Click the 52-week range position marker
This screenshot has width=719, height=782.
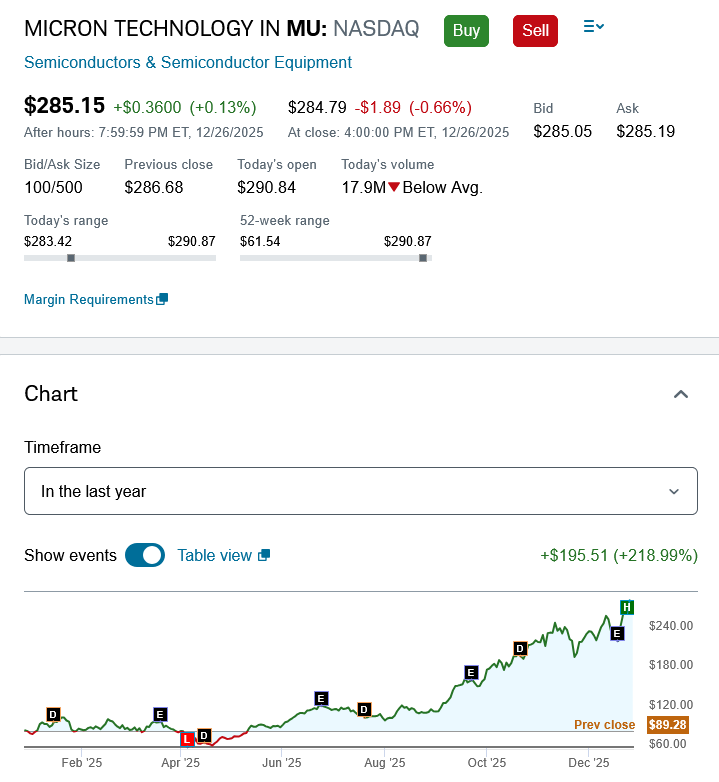click(x=423, y=258)
